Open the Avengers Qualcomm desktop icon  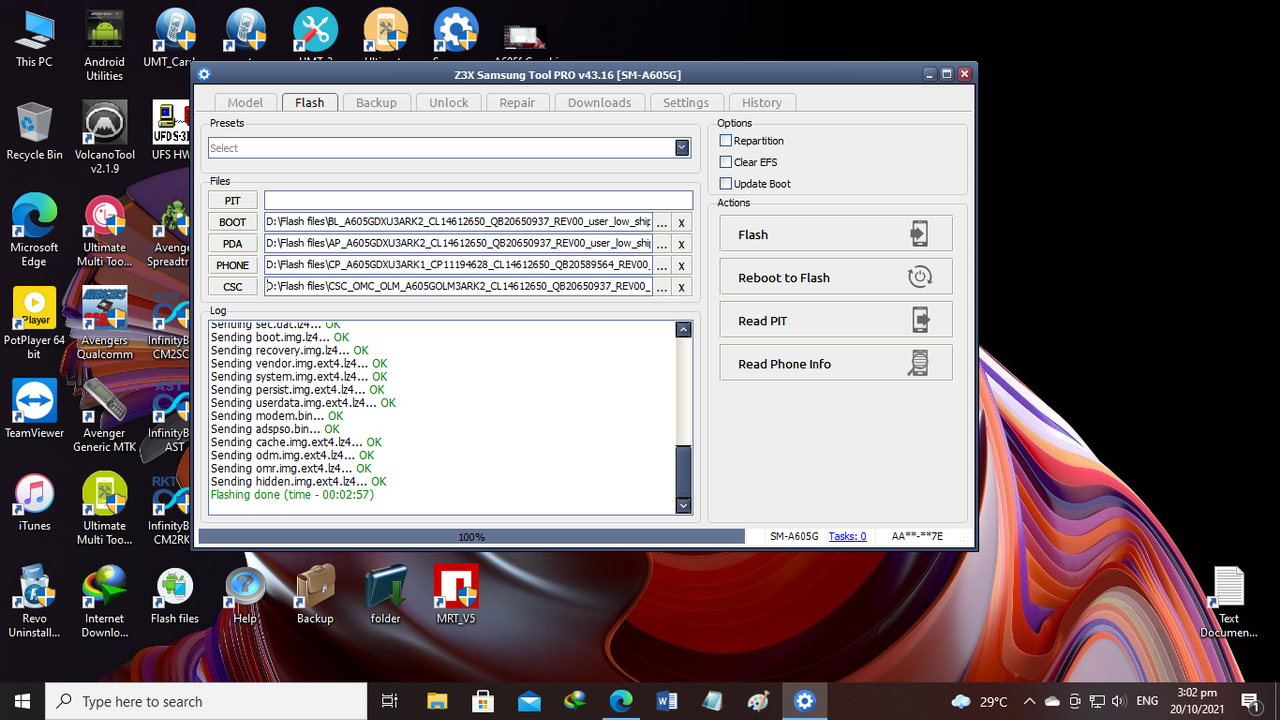tap(104, 324)
